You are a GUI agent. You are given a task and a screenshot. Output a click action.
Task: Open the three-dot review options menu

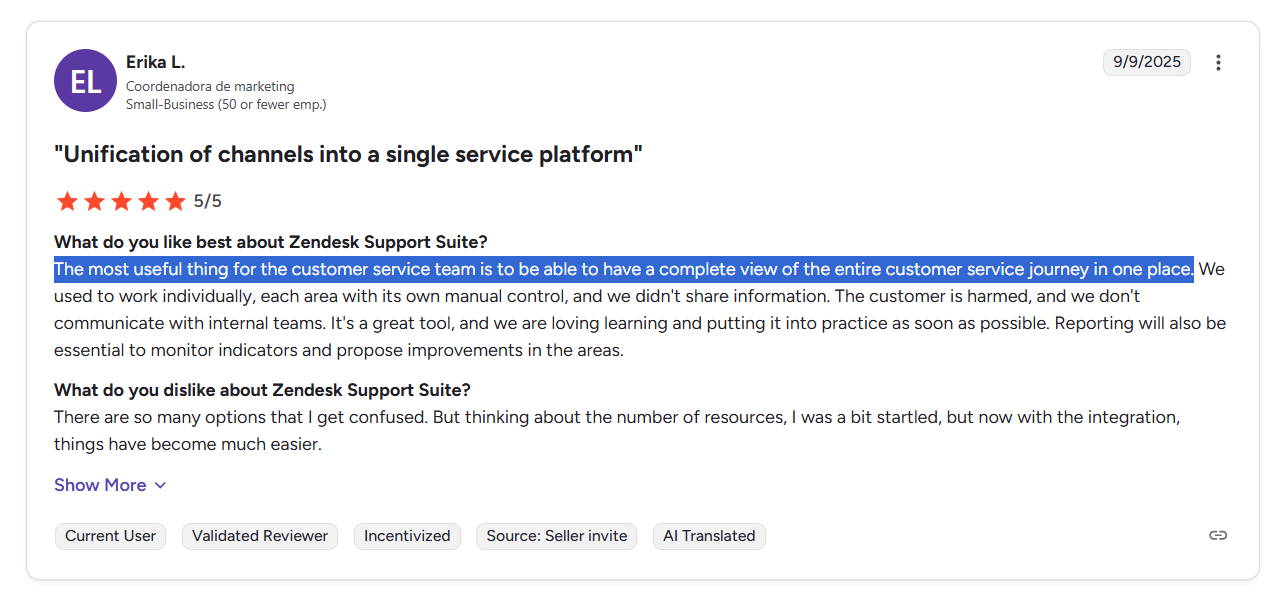coord(1218,62)
